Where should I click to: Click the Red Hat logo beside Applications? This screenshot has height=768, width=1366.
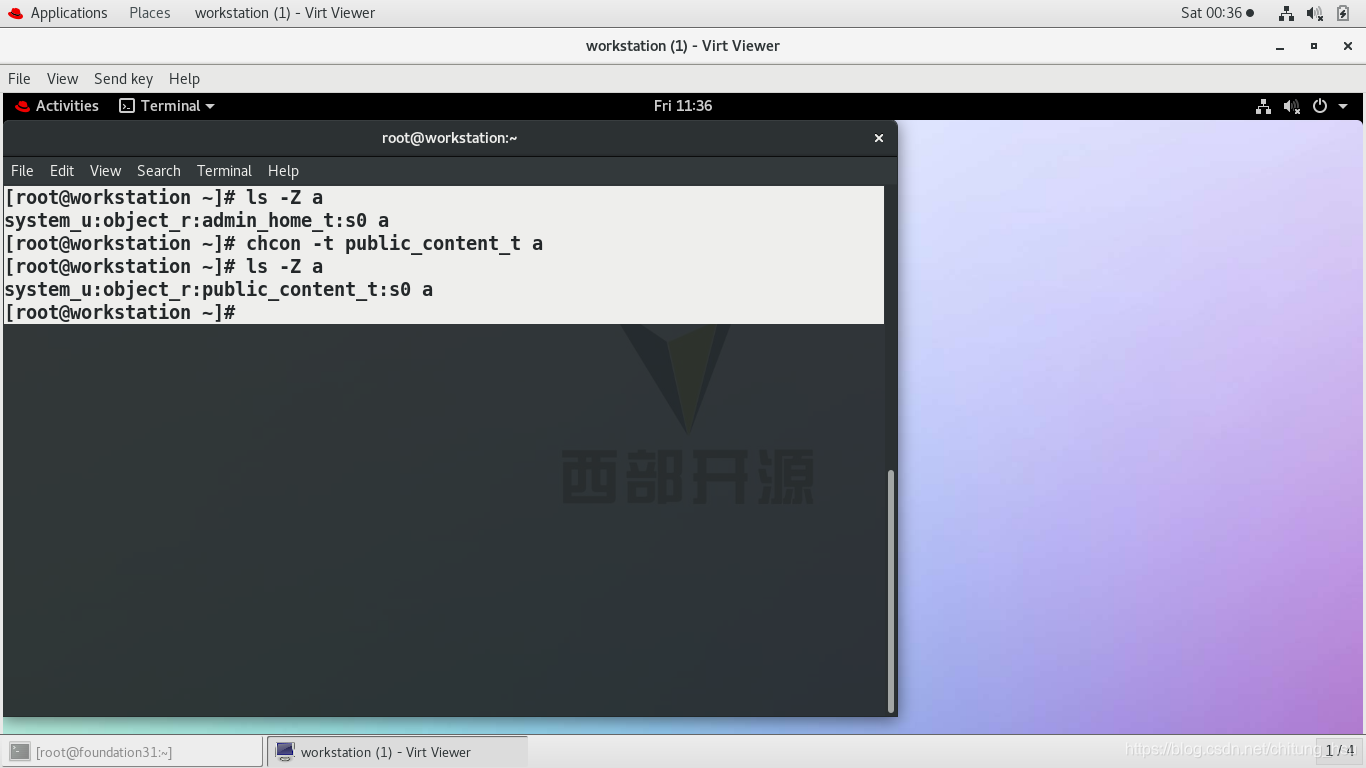(x=15, y=13)
